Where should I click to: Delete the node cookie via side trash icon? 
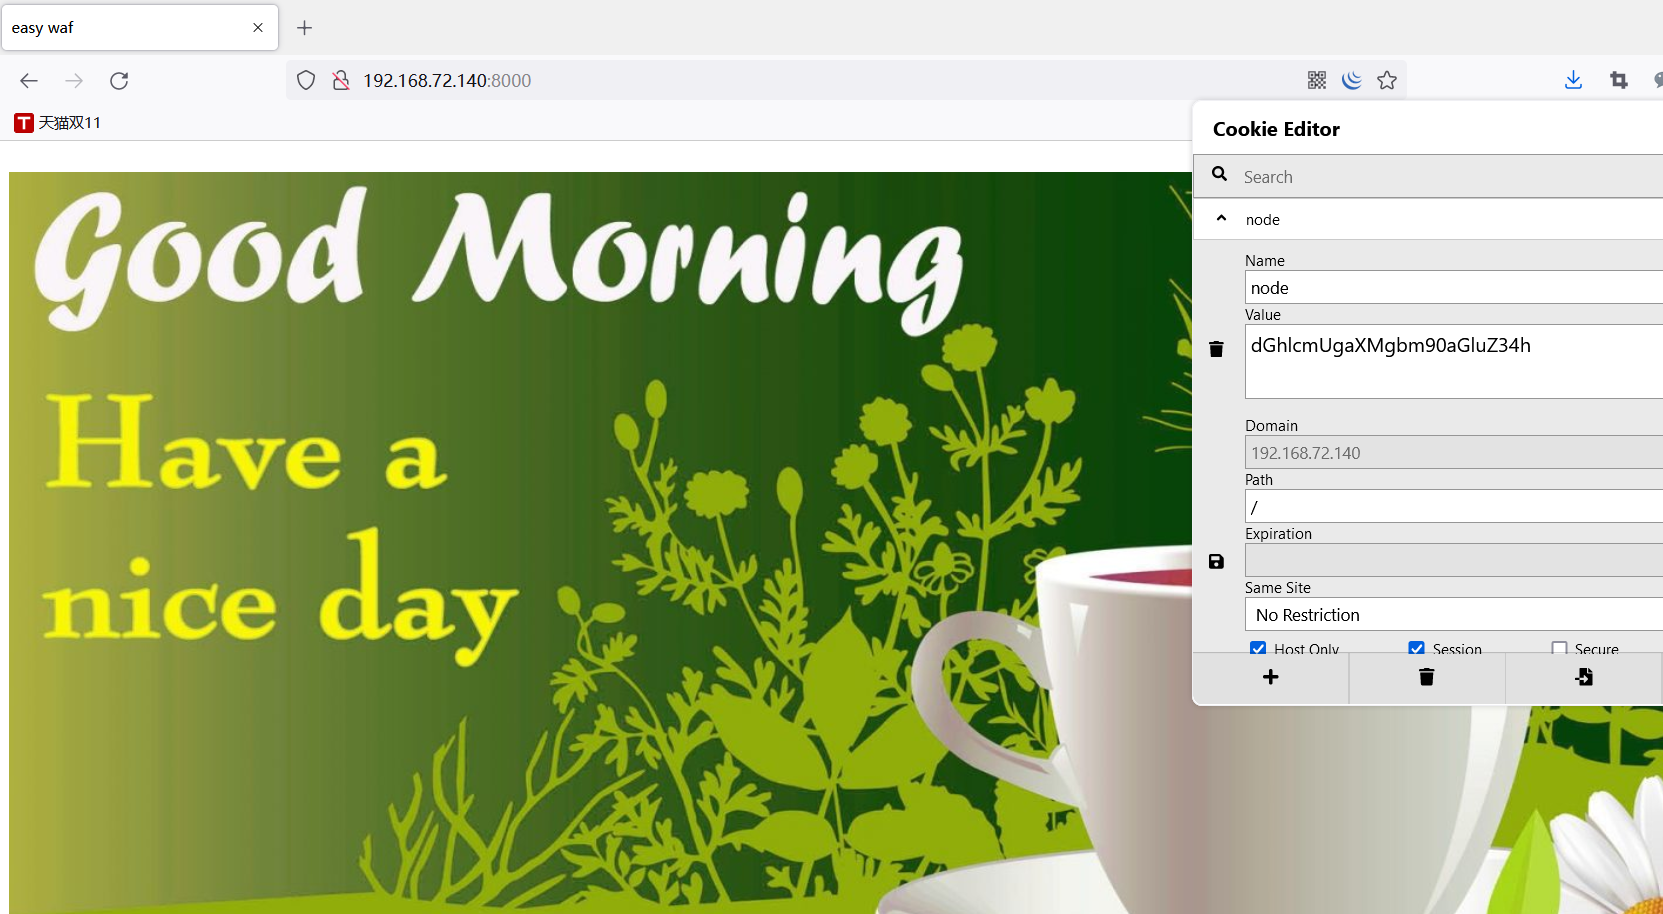pyautogui.click(x=1216, y=349)
